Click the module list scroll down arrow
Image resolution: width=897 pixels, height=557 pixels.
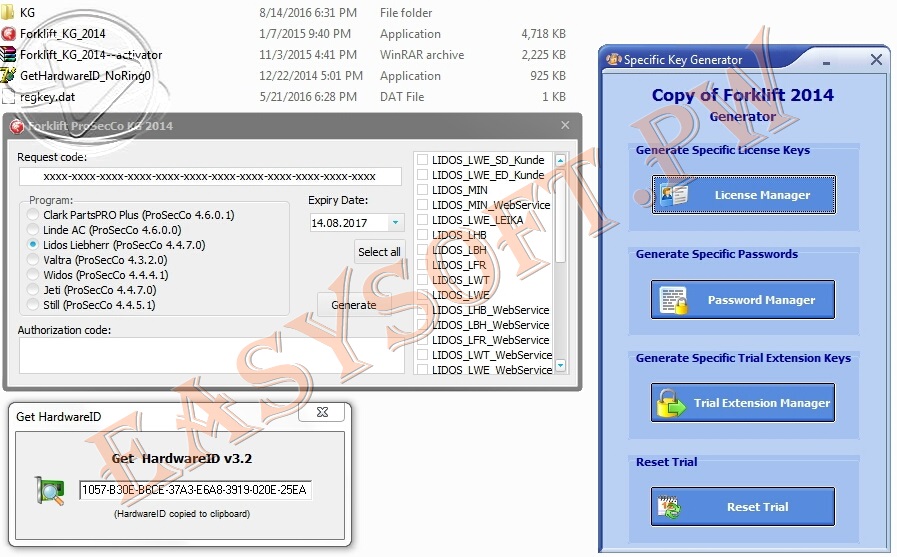pyautogui.click(x=561, y=365)
